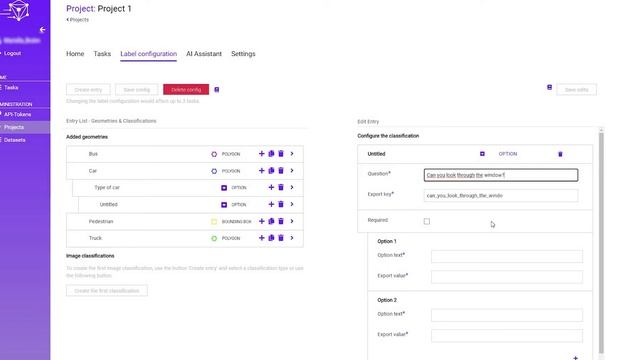The width and height of the screenshot is (640, 360).
Task: Add a child entry to Bus
Action: tap(262, 154)
